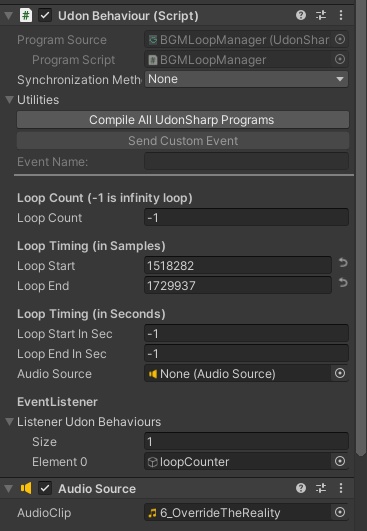The image size is (367, 531).
Task: Open object picker for AudioClip field
Action: tap(340, 512)
